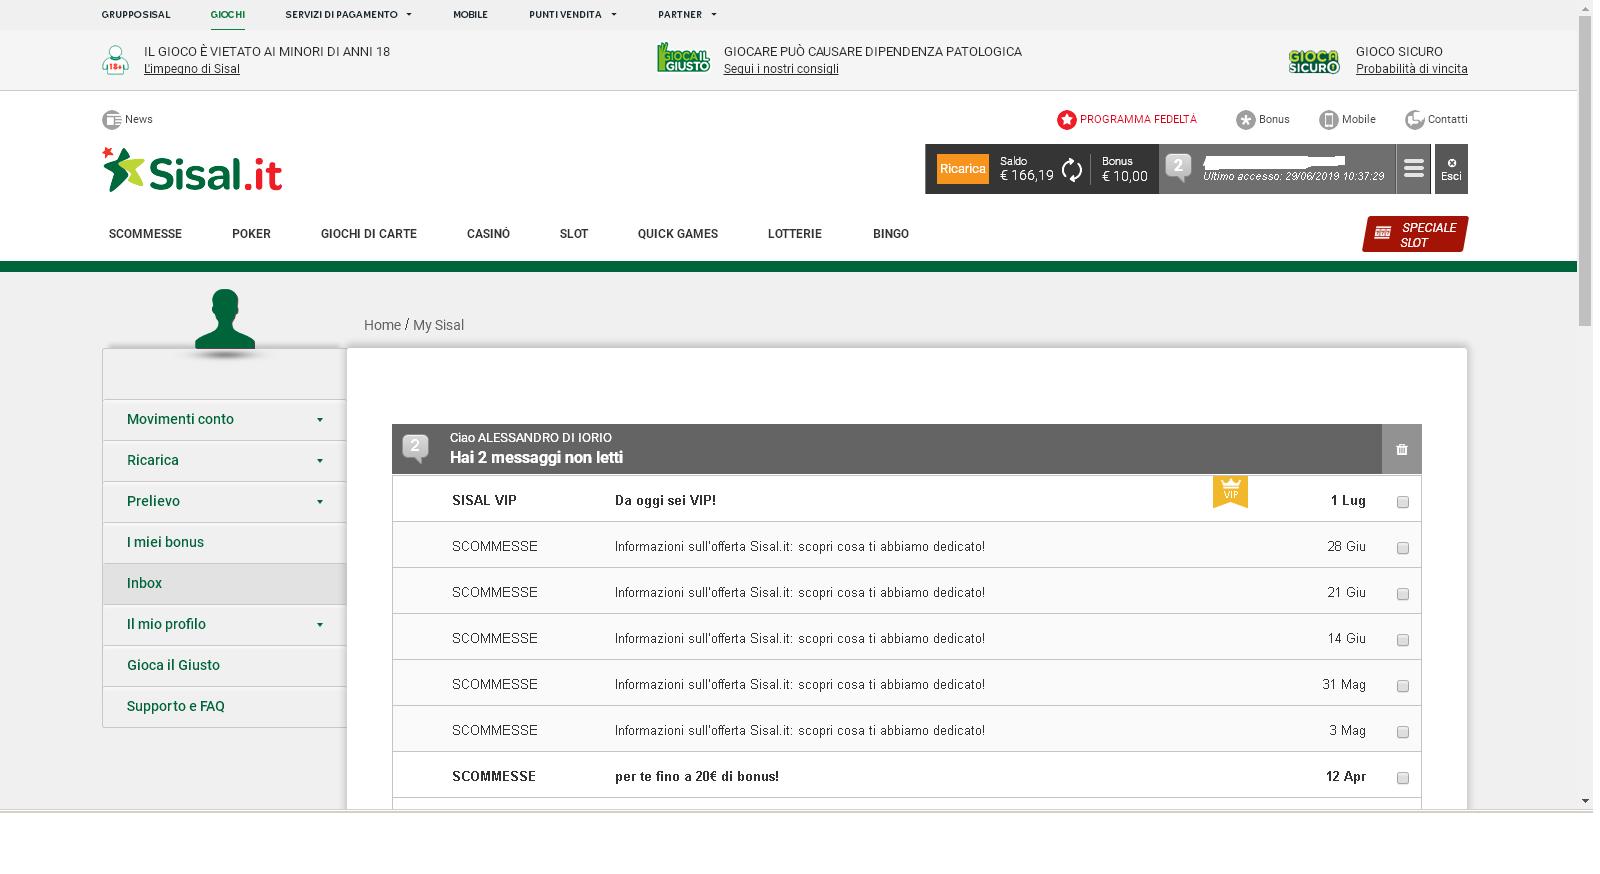Refresh balance with the circular arrows icon

point(1072,170)
